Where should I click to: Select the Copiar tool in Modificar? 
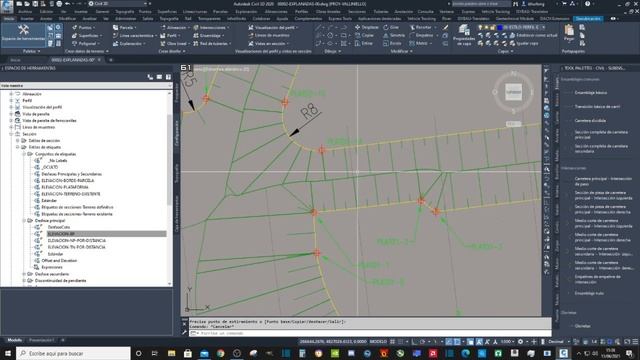coord(364,36)
